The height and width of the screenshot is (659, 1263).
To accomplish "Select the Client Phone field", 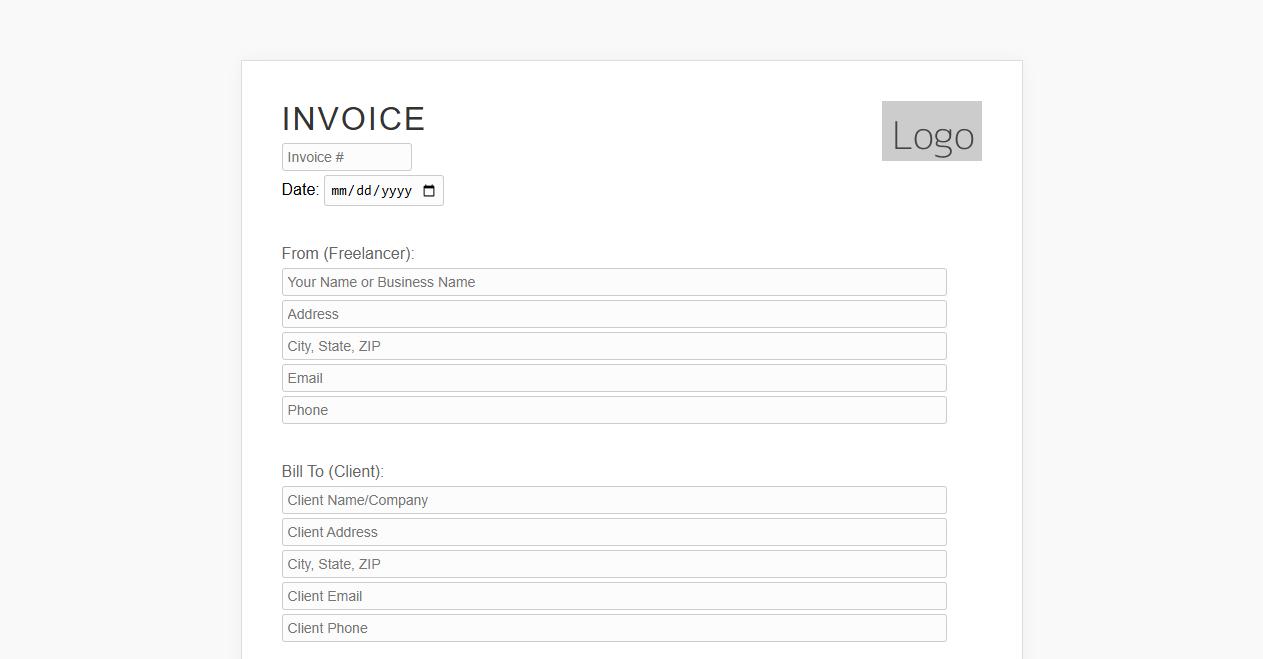I will (x=614, y=628).
